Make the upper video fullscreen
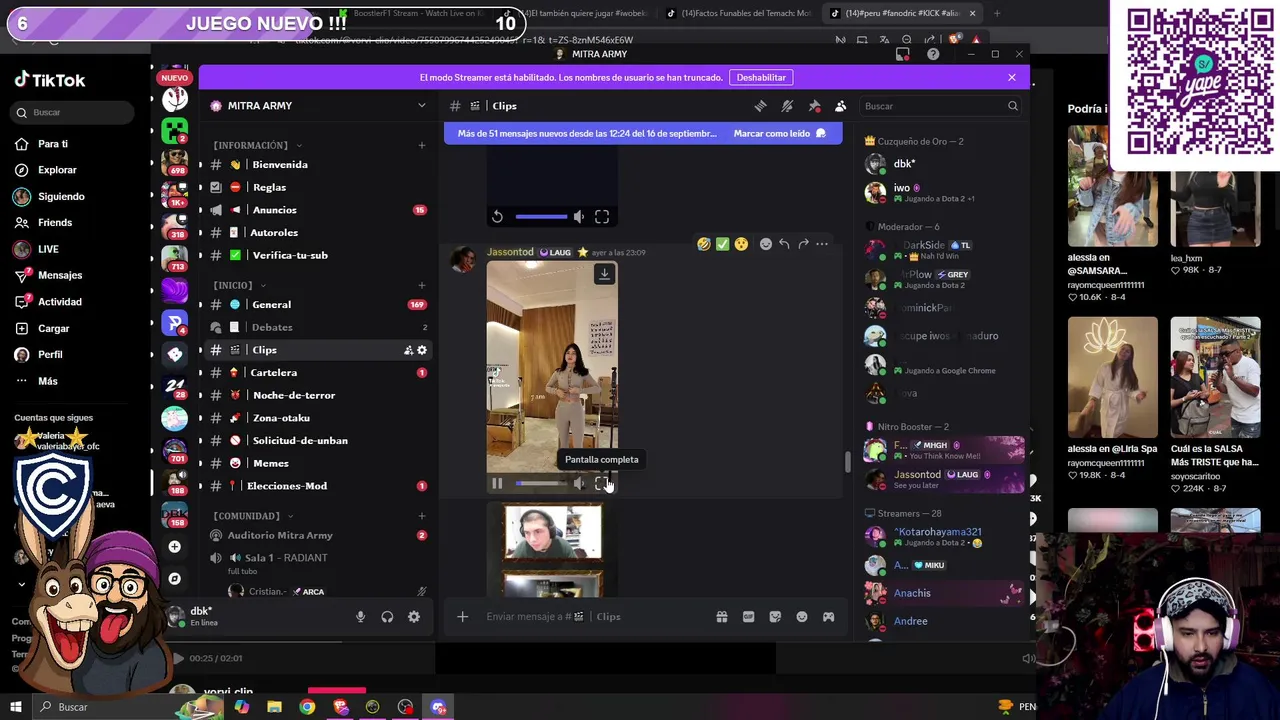This screenshot has height=720, width=1280. click(x=602, y=217)
